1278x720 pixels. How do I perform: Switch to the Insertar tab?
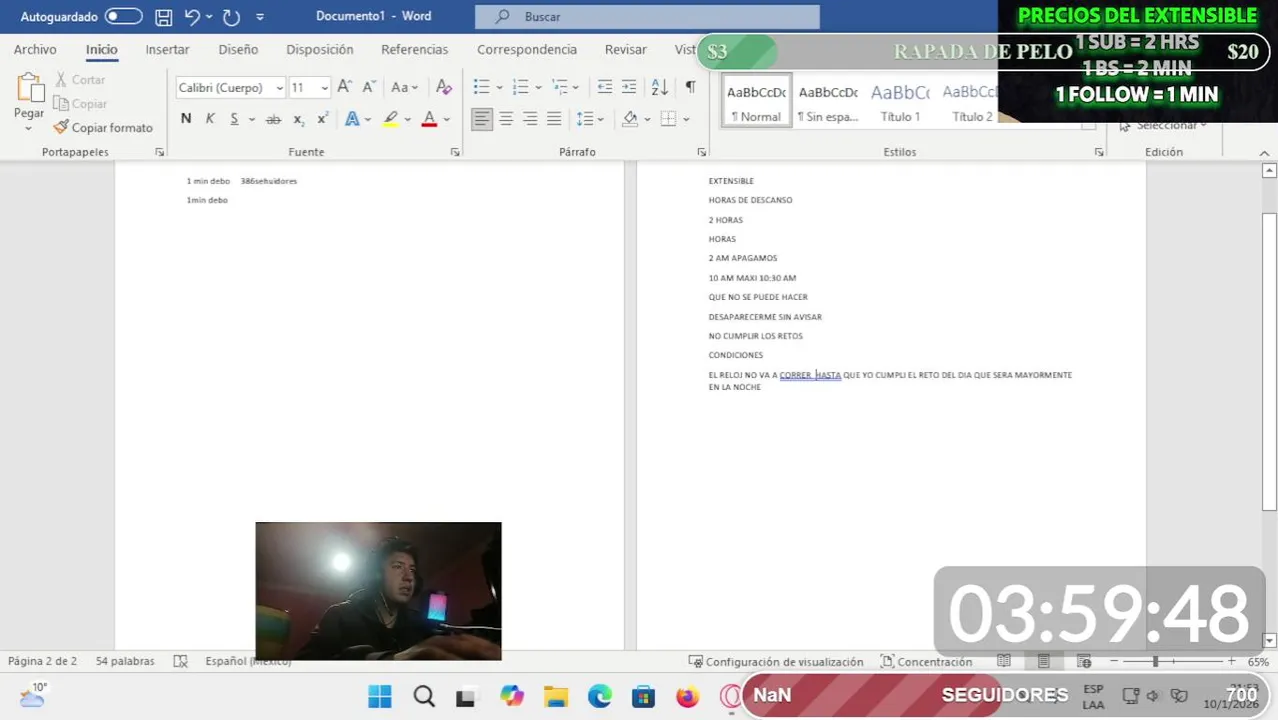click(x=167, y=49)
